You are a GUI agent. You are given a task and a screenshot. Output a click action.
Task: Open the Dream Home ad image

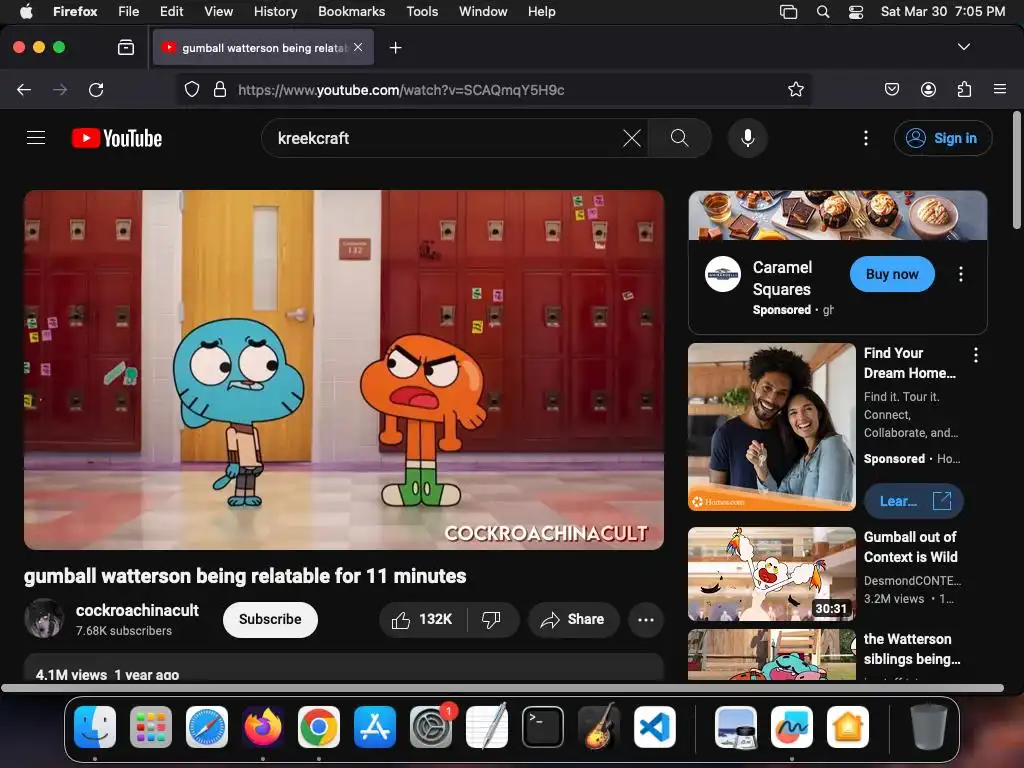pos(772,426)
